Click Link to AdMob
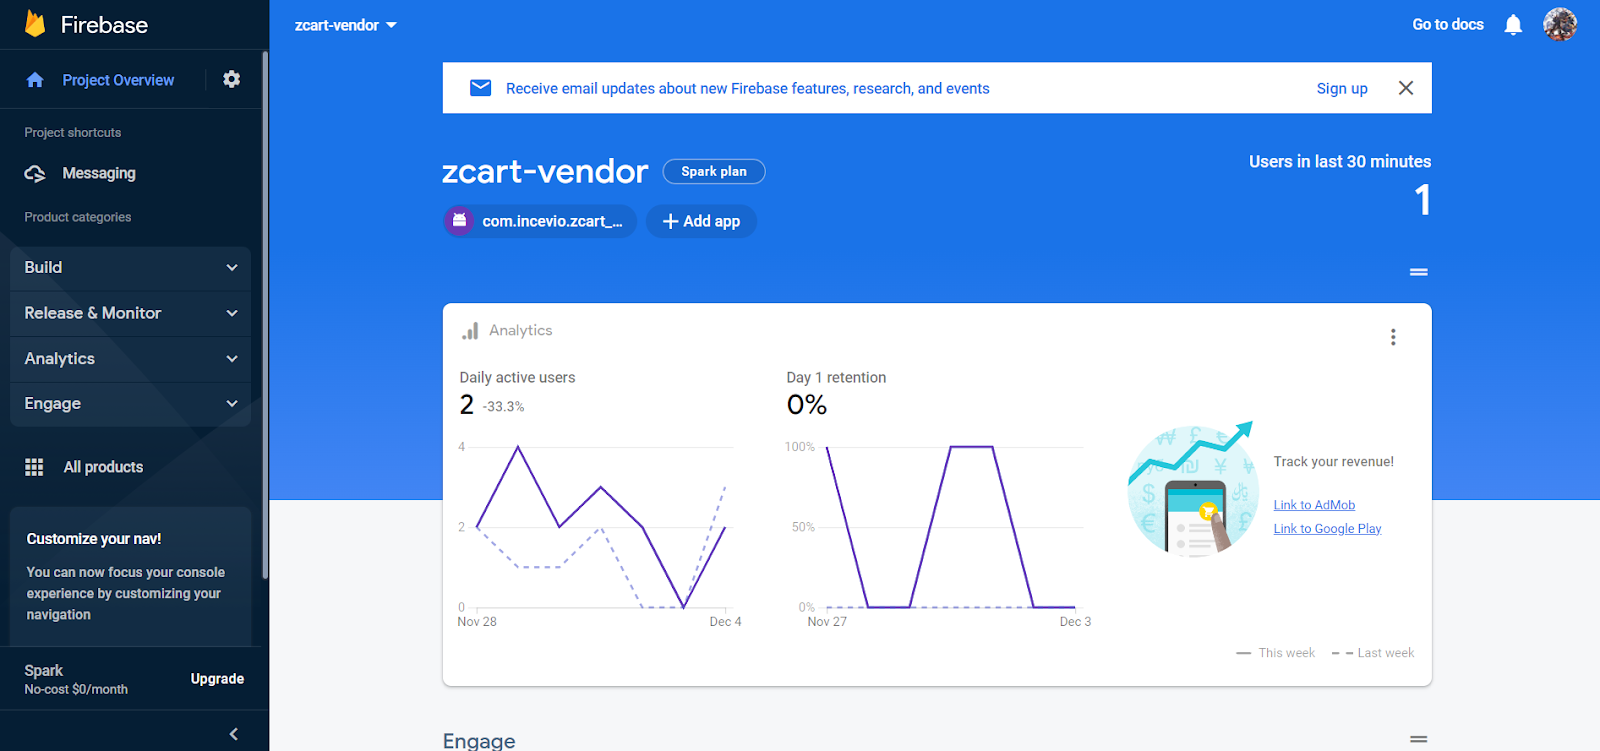This screenshot has width=1600, height=751. pos(1314,505)
